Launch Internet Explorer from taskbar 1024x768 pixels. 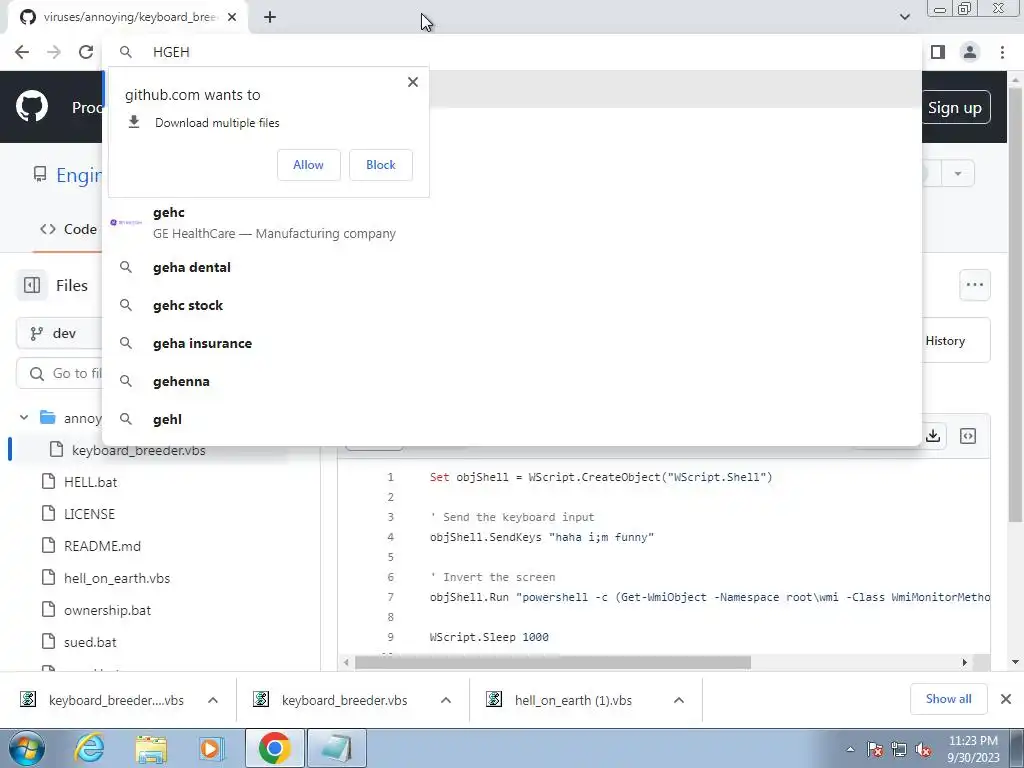(x=89, y=749)
